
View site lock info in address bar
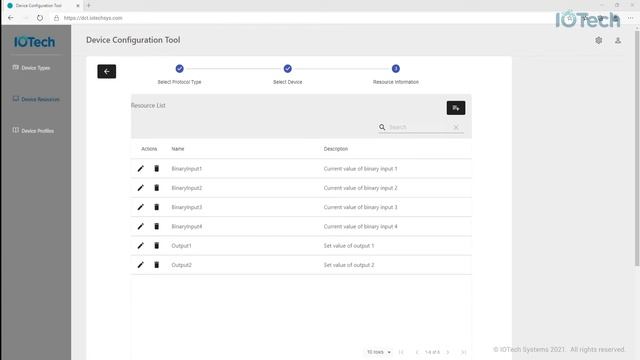coord(56,18)
